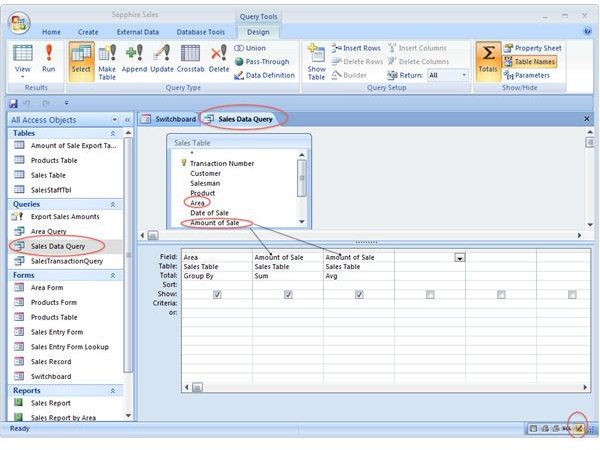Collapse the Reports group

tap(113, 391)
